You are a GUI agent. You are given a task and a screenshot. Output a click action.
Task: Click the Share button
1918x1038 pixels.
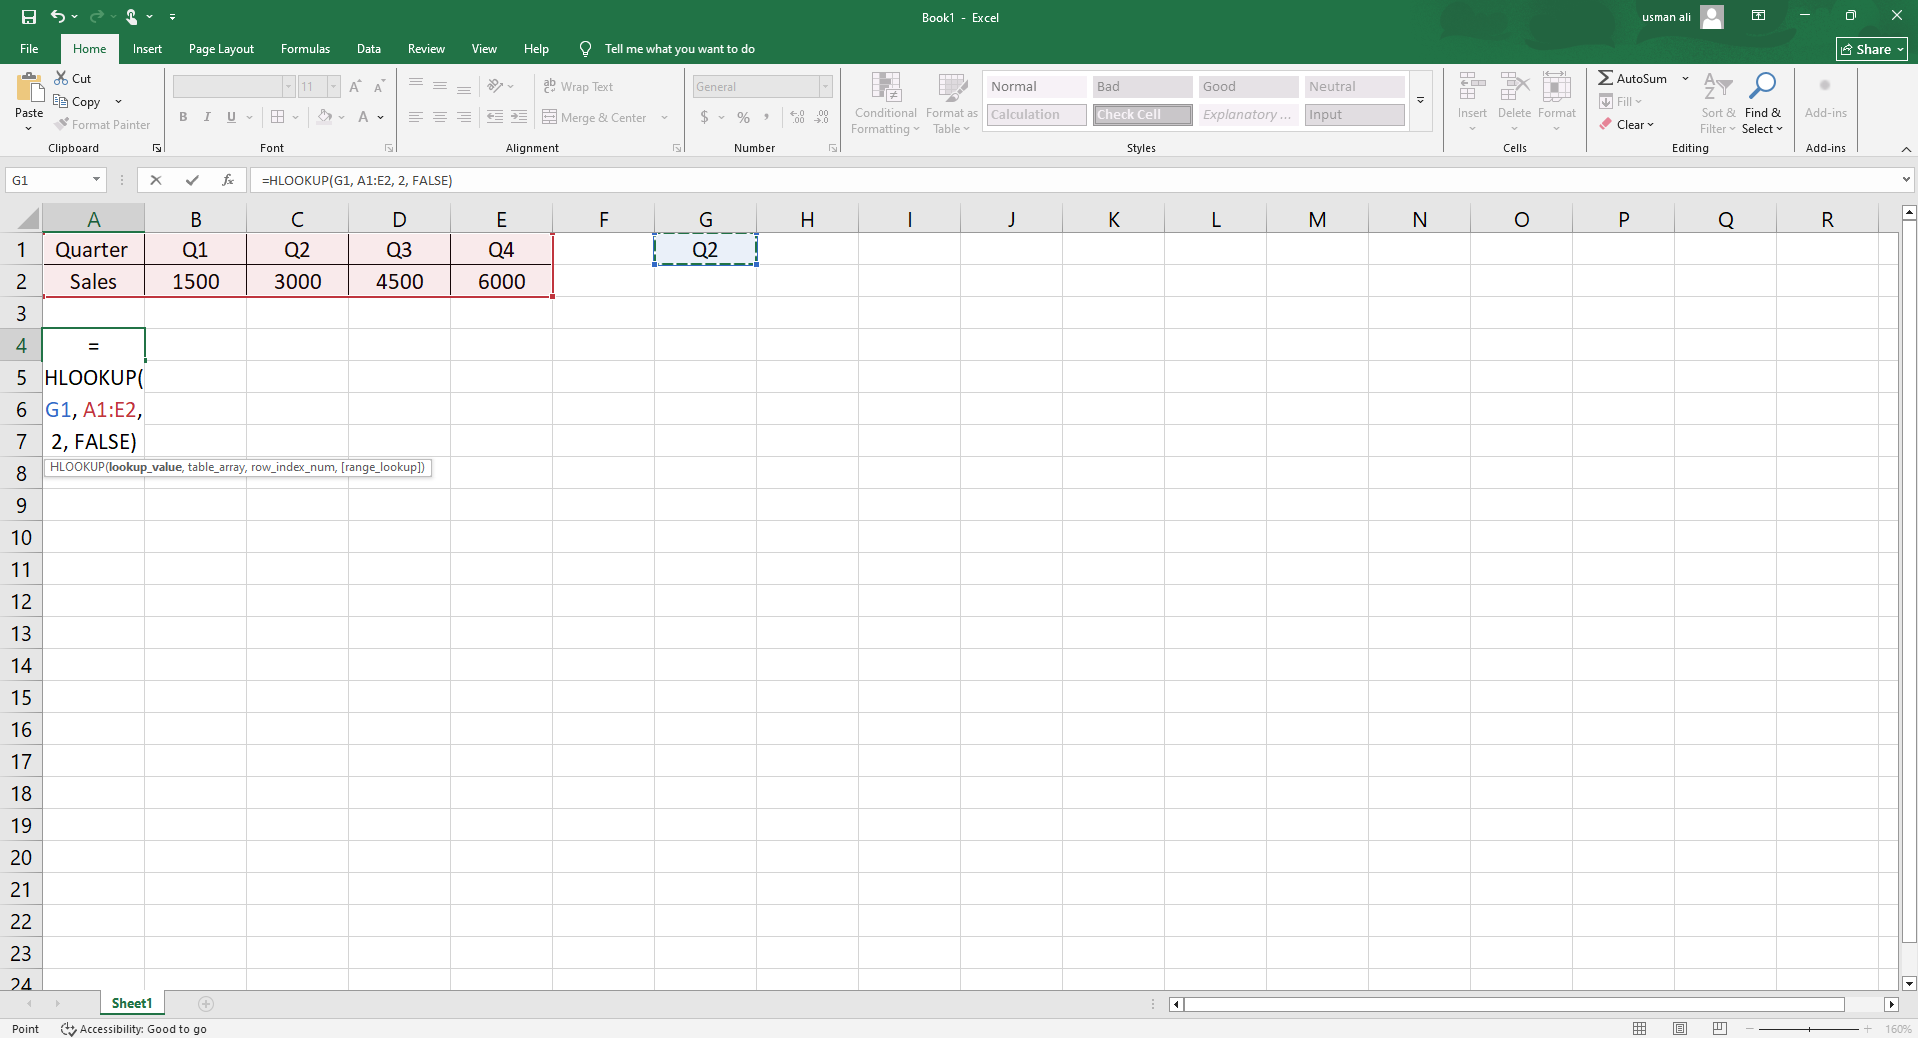coord(1872,49)
